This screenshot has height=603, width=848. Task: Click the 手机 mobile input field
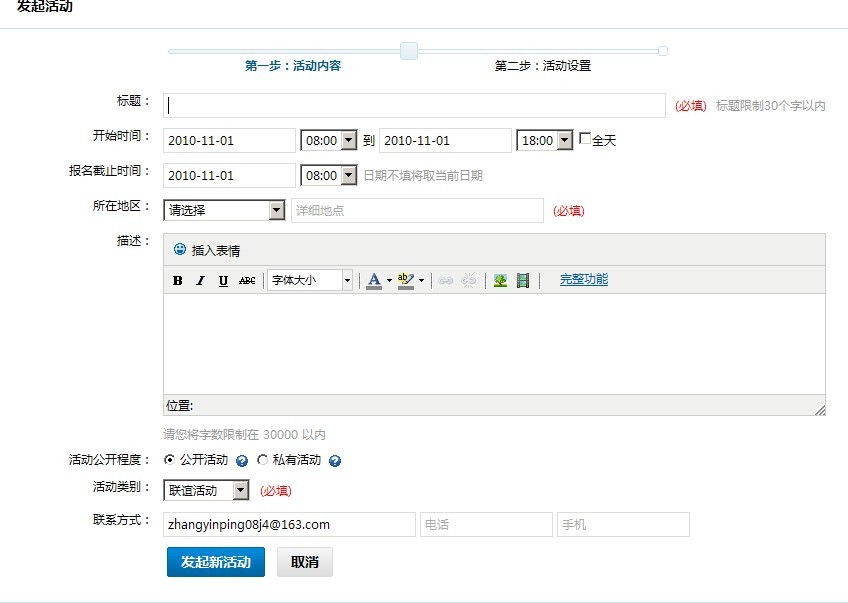[x=623, y=525]
